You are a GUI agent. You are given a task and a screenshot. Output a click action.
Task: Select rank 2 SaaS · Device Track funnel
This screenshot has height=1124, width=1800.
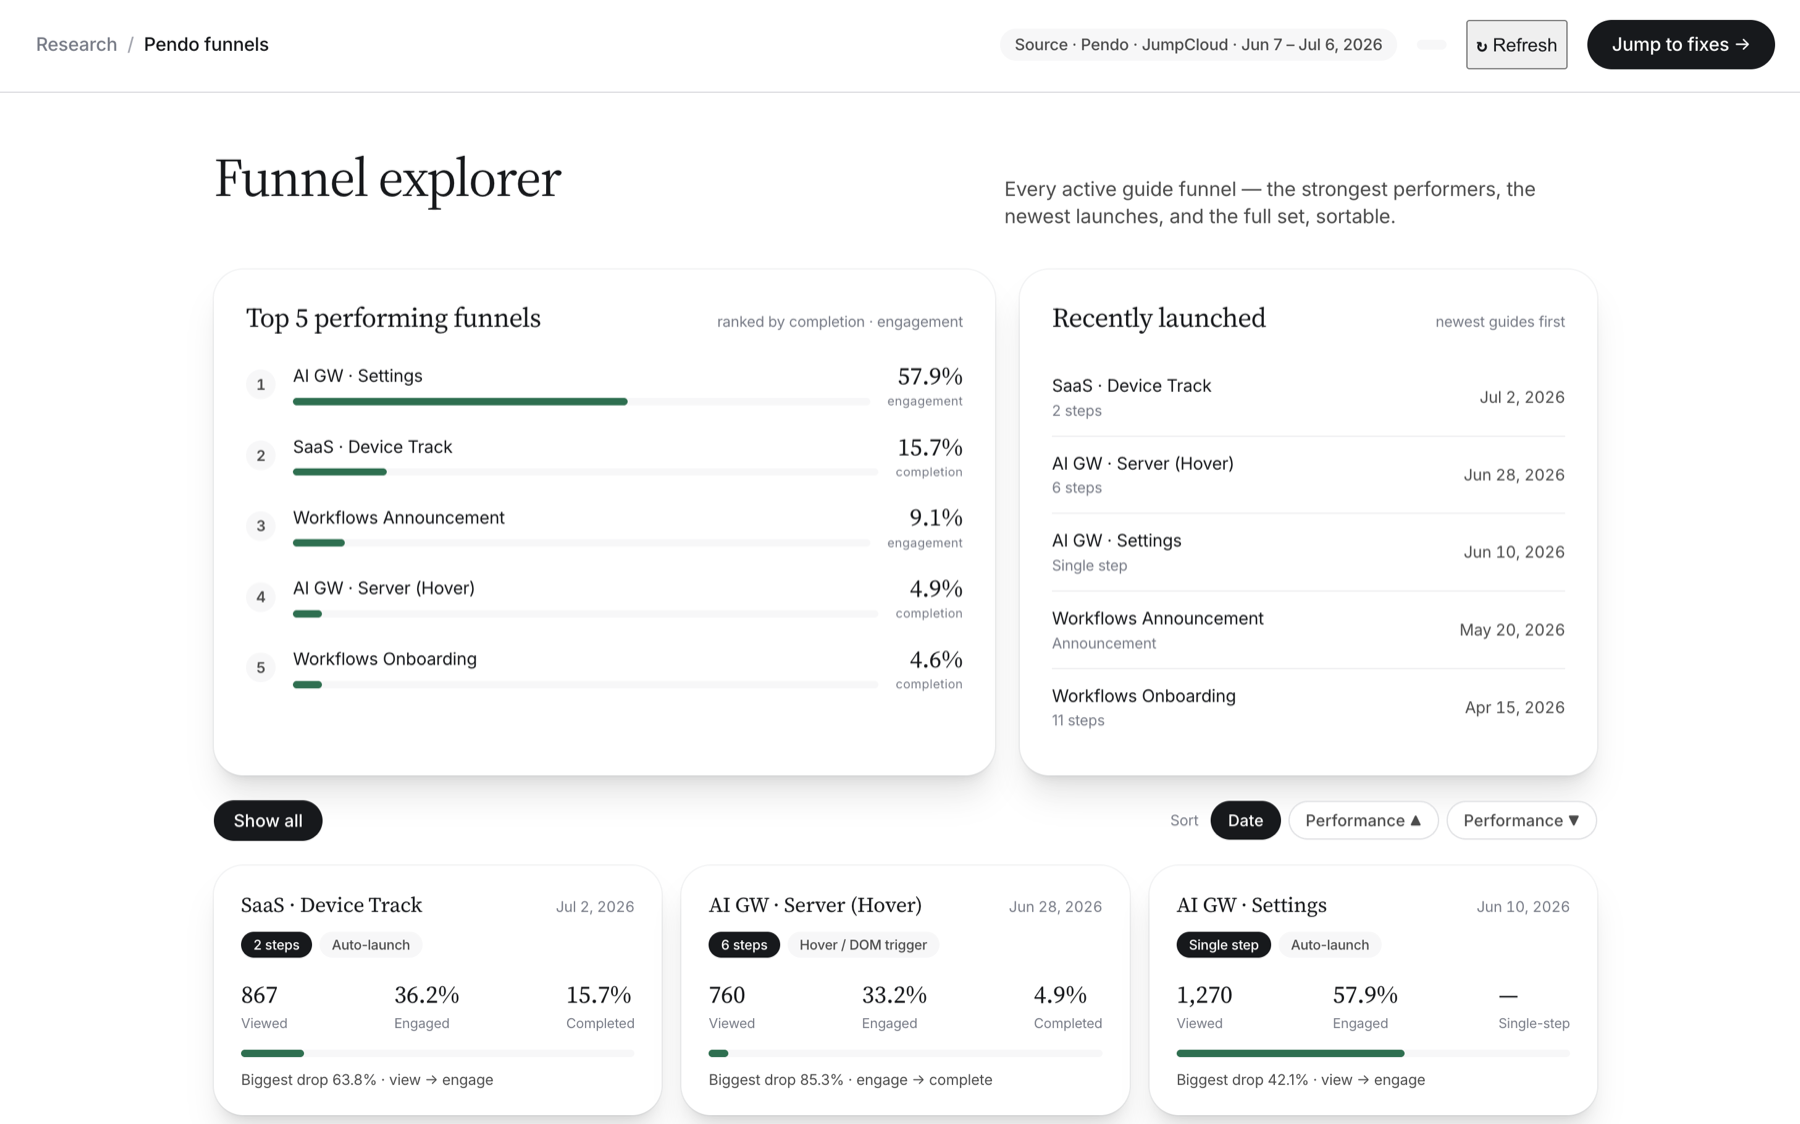604,457
